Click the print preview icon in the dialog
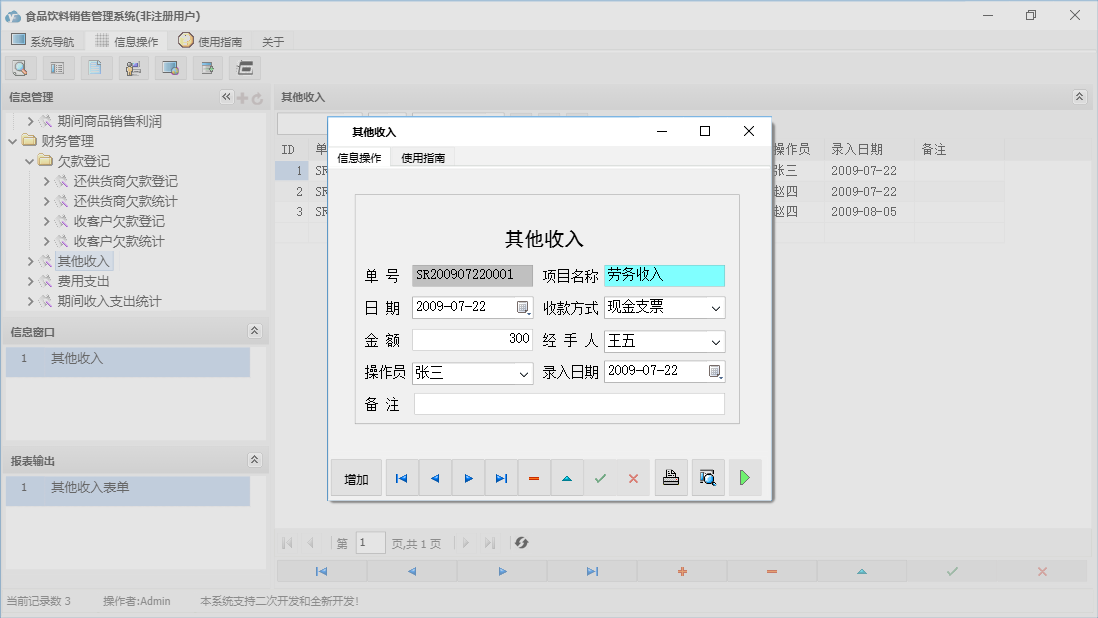This screenshot has width=1098, height=618. click(x=708, y=478)
